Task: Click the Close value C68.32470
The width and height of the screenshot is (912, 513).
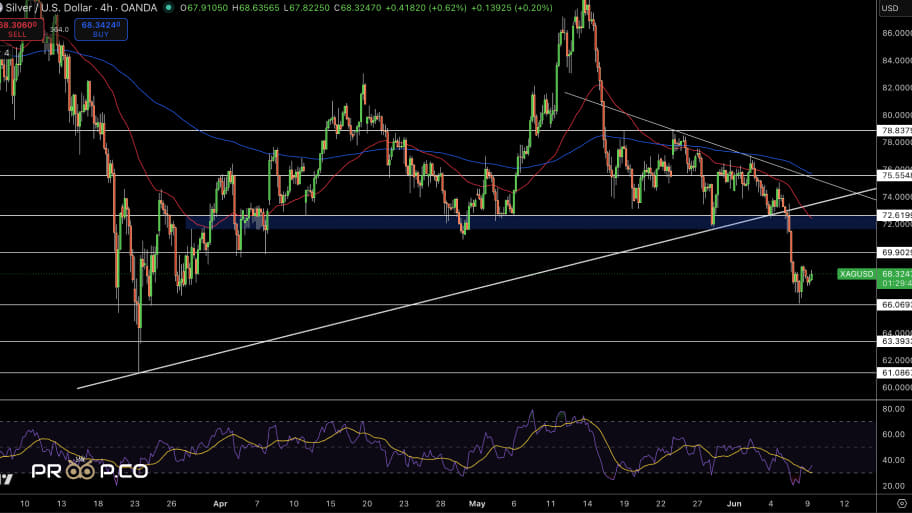Action: coord(358,8)
